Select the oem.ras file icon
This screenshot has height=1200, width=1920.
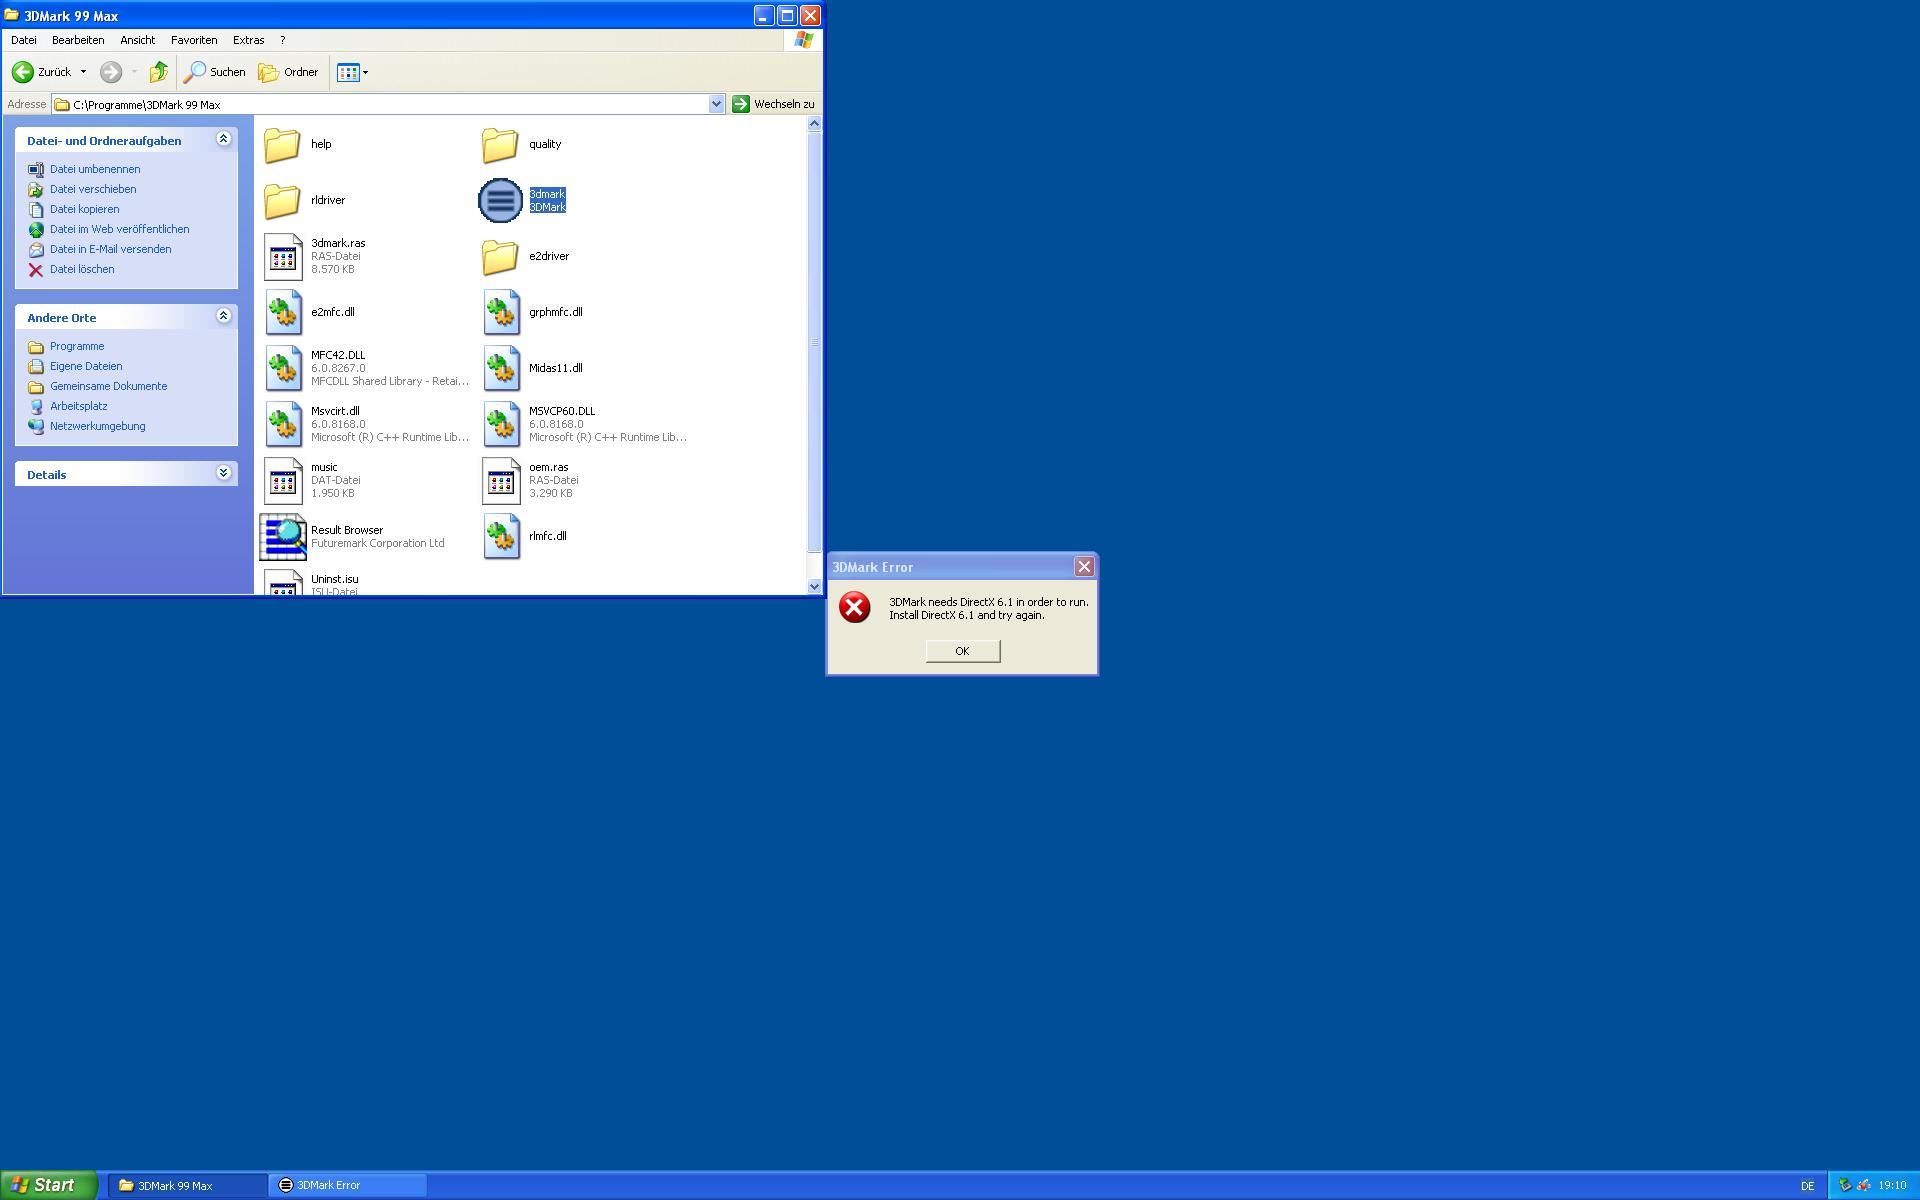point(501,481)
